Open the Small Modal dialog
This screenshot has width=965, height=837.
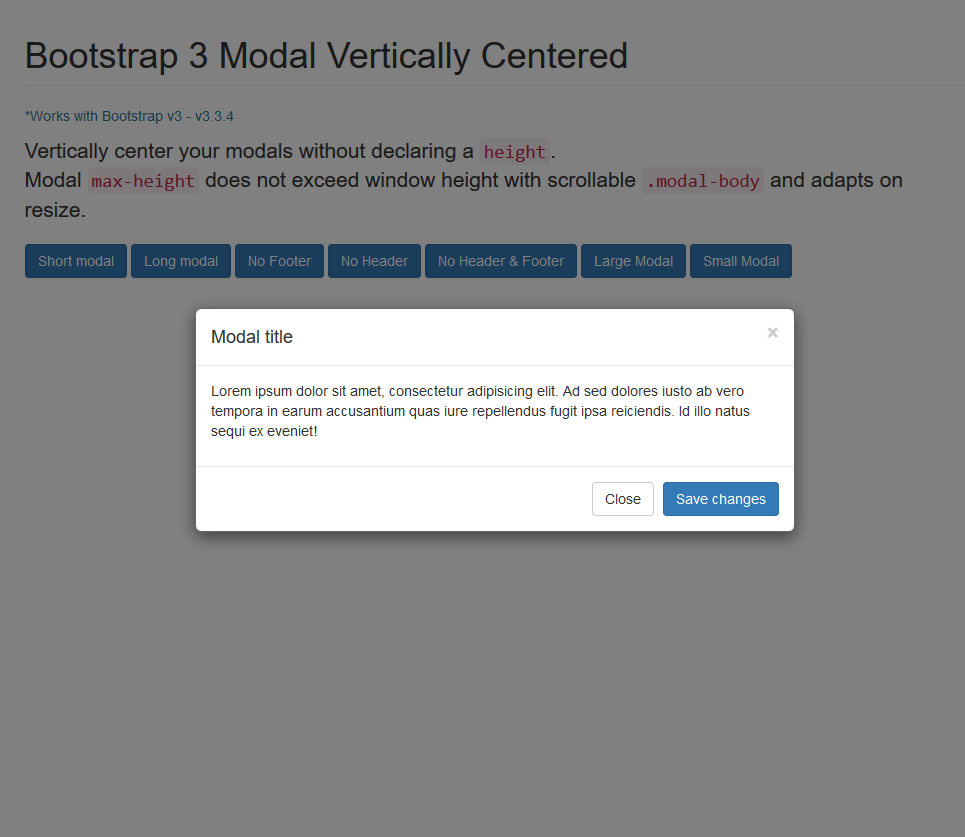[740, 260]
